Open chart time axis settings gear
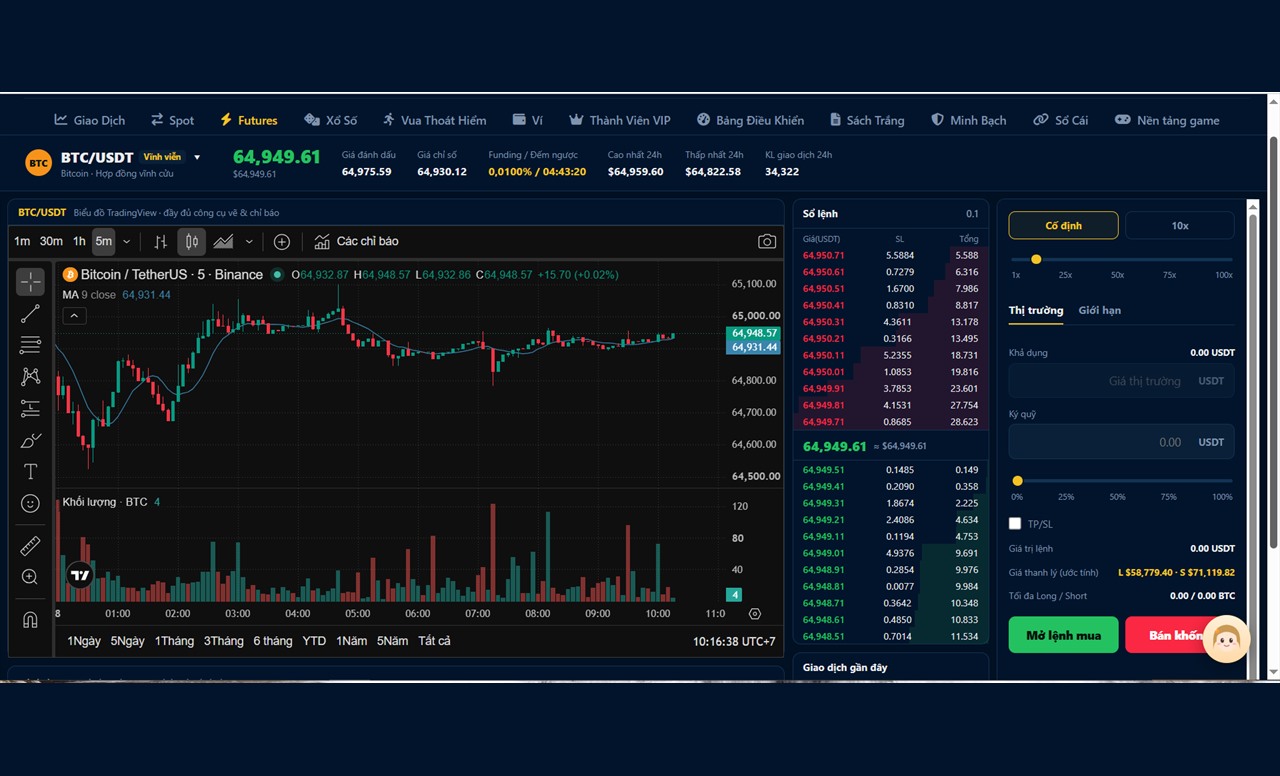 [x=755, y=614]
